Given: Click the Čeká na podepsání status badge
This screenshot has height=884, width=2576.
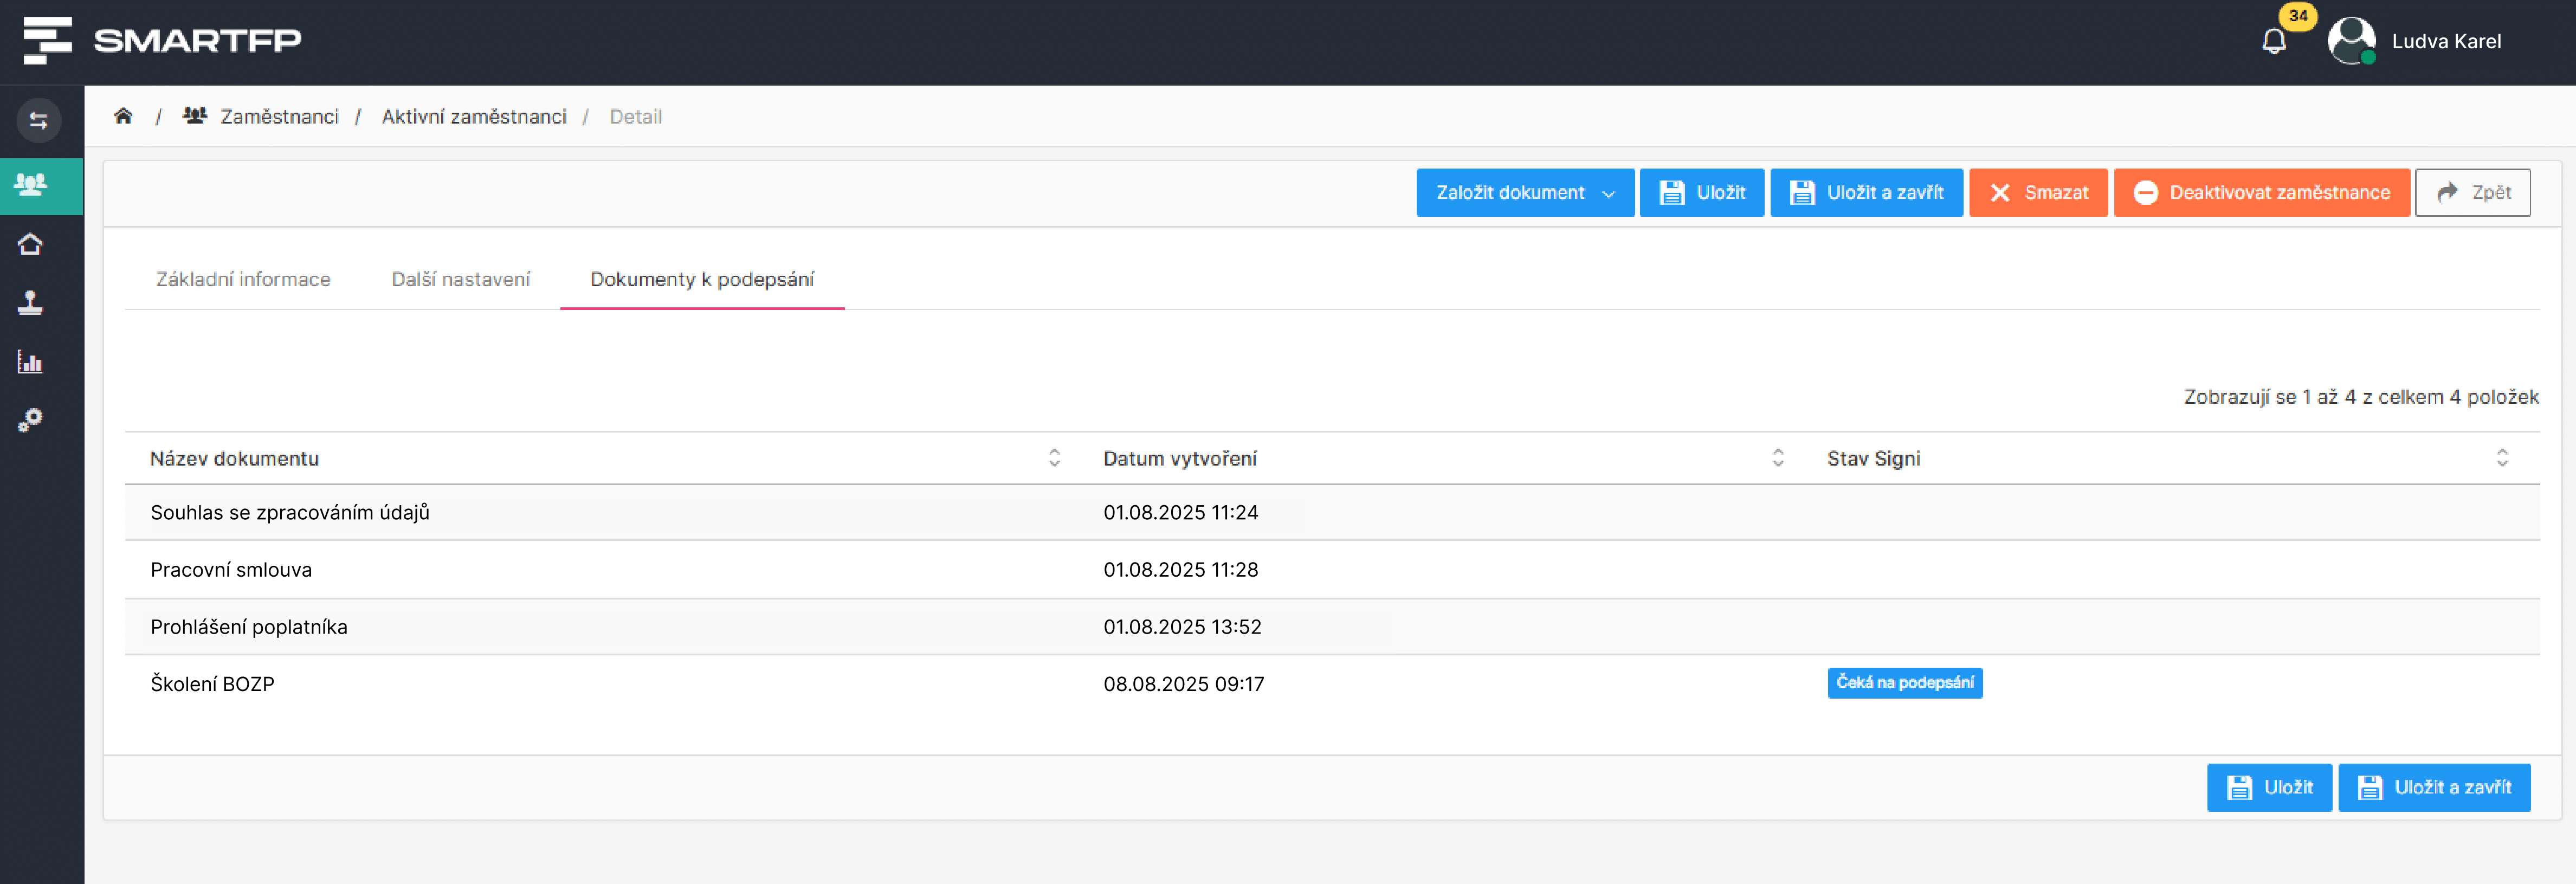Looking at the screenshot, I should [x=1904, y=683].
